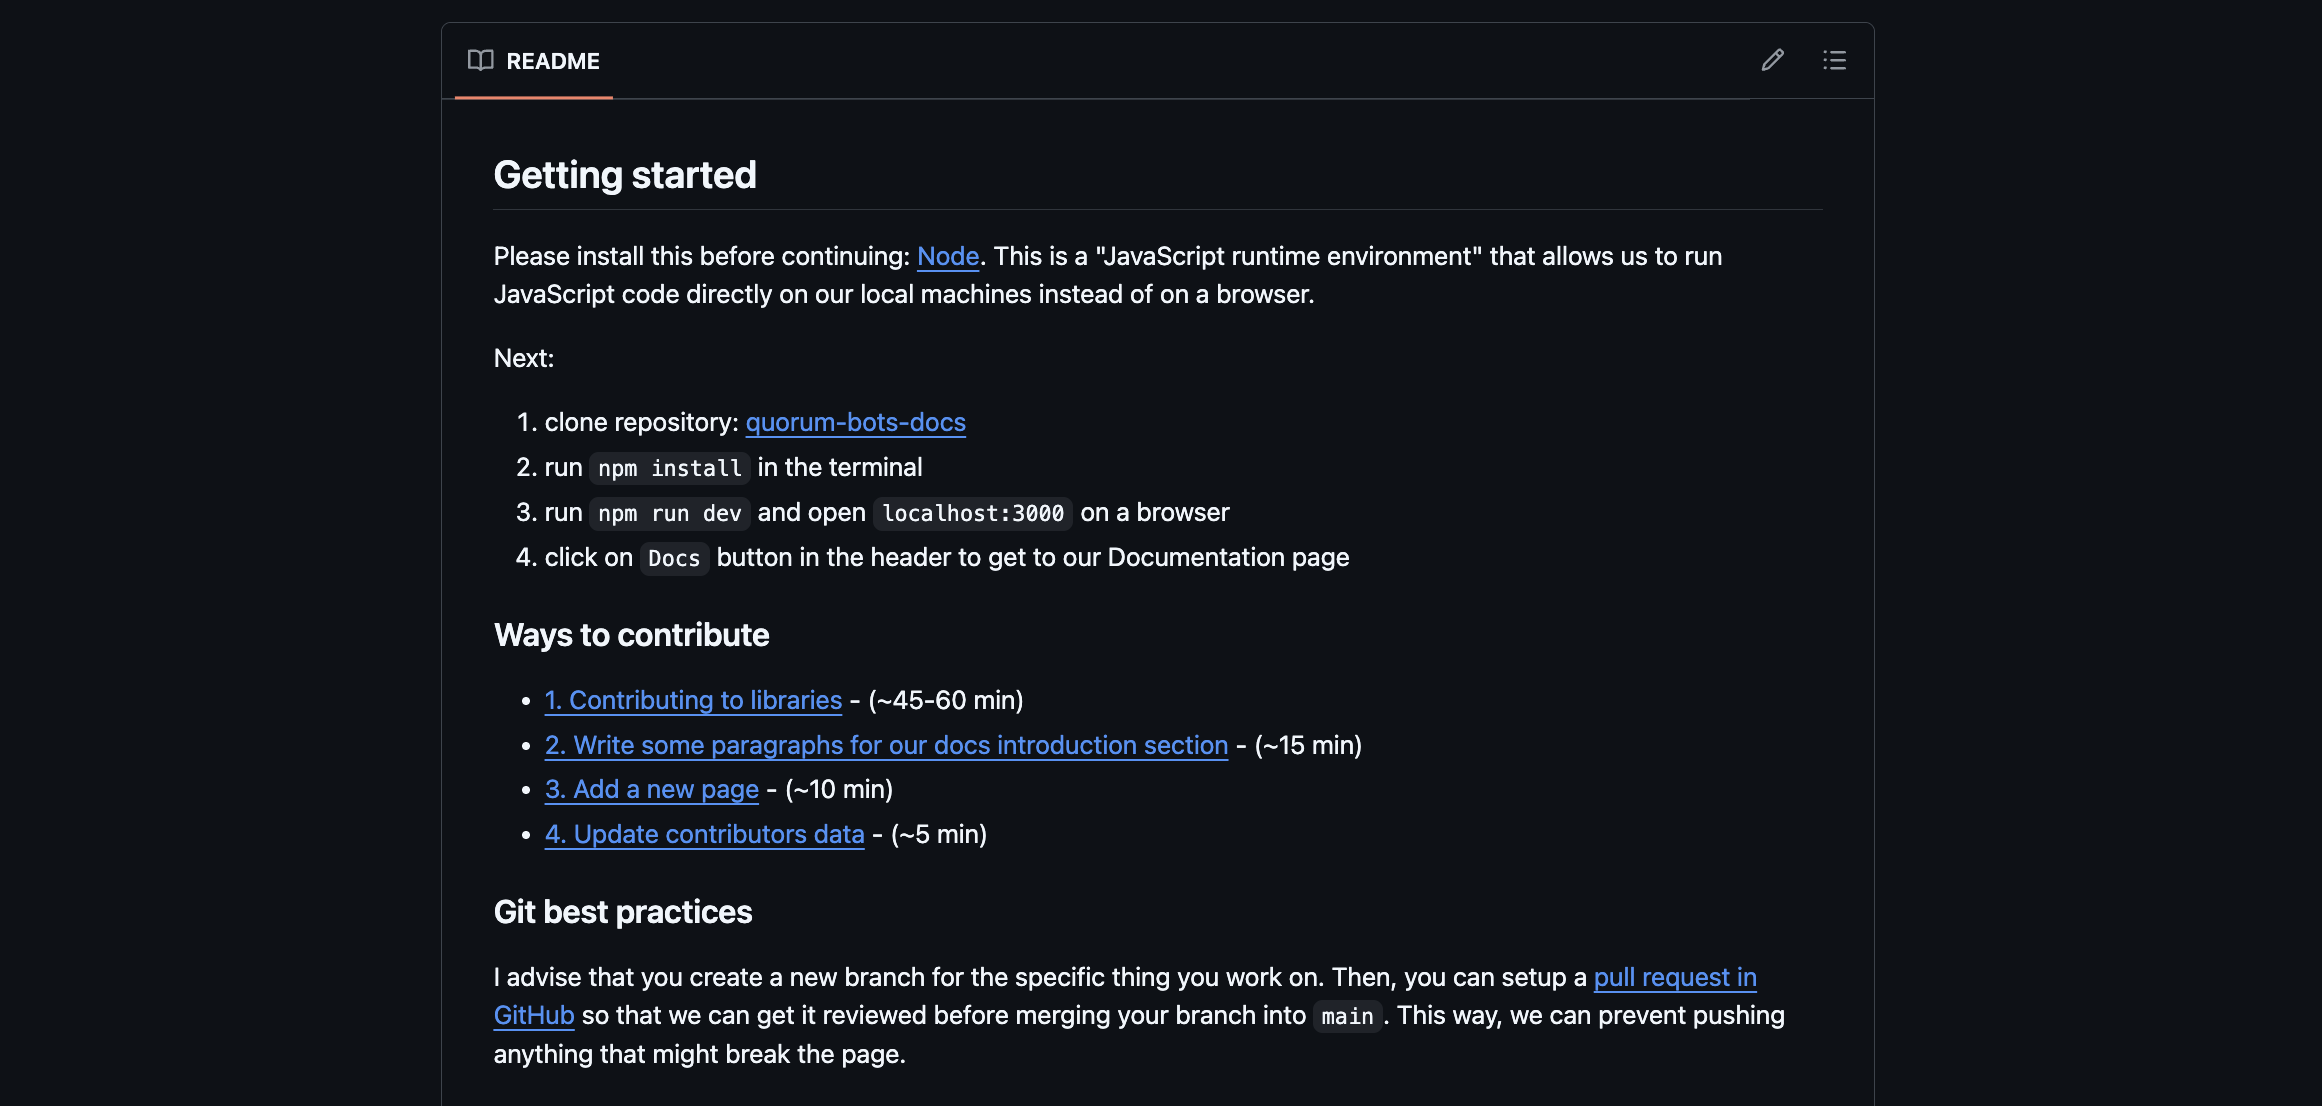The image size is (2322, 1106).
Task: Click the "Next:" paragraph text
Action: [x=523, y=358]
